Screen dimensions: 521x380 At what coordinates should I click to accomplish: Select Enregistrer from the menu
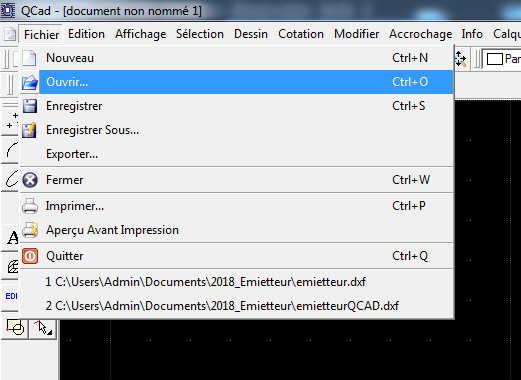tap(237, 106)
